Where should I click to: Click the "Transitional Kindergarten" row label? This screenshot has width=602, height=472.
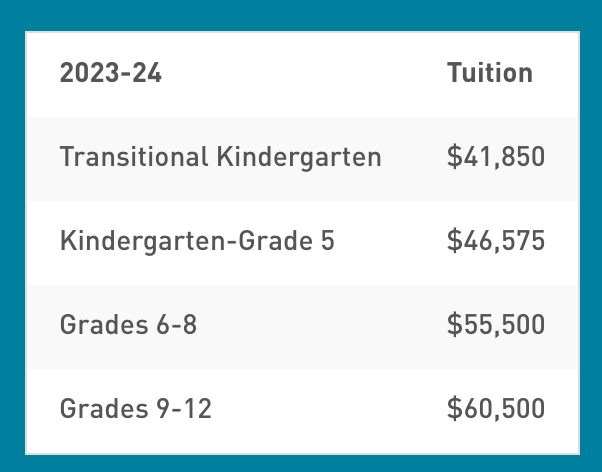click(x=220, y=157)
